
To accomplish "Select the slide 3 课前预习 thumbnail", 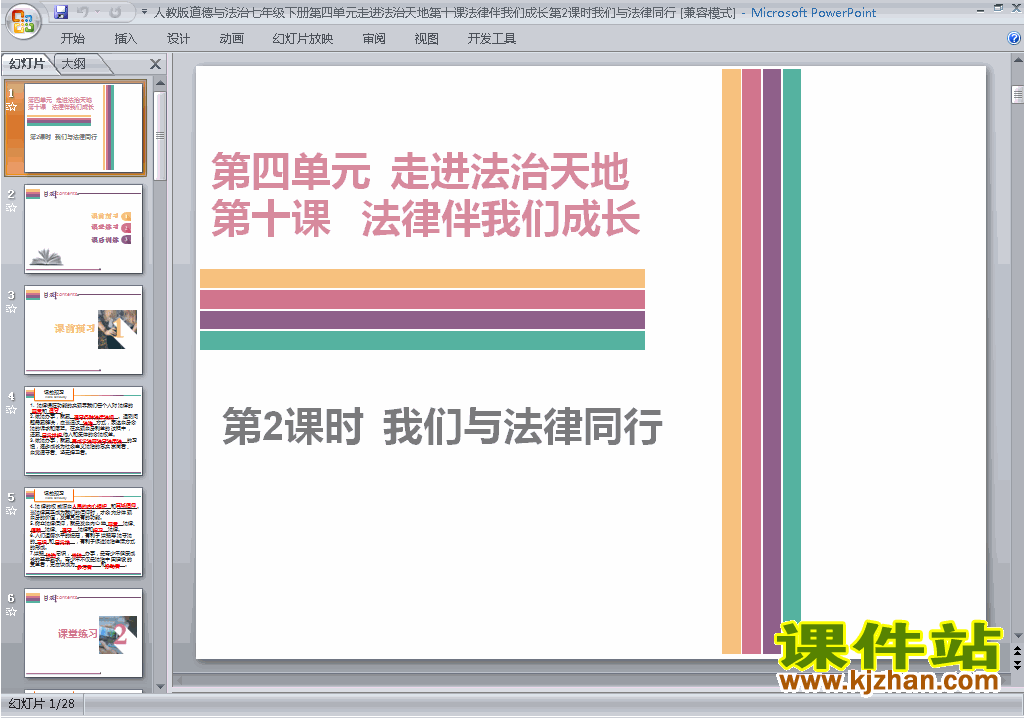I will (84, 330).
